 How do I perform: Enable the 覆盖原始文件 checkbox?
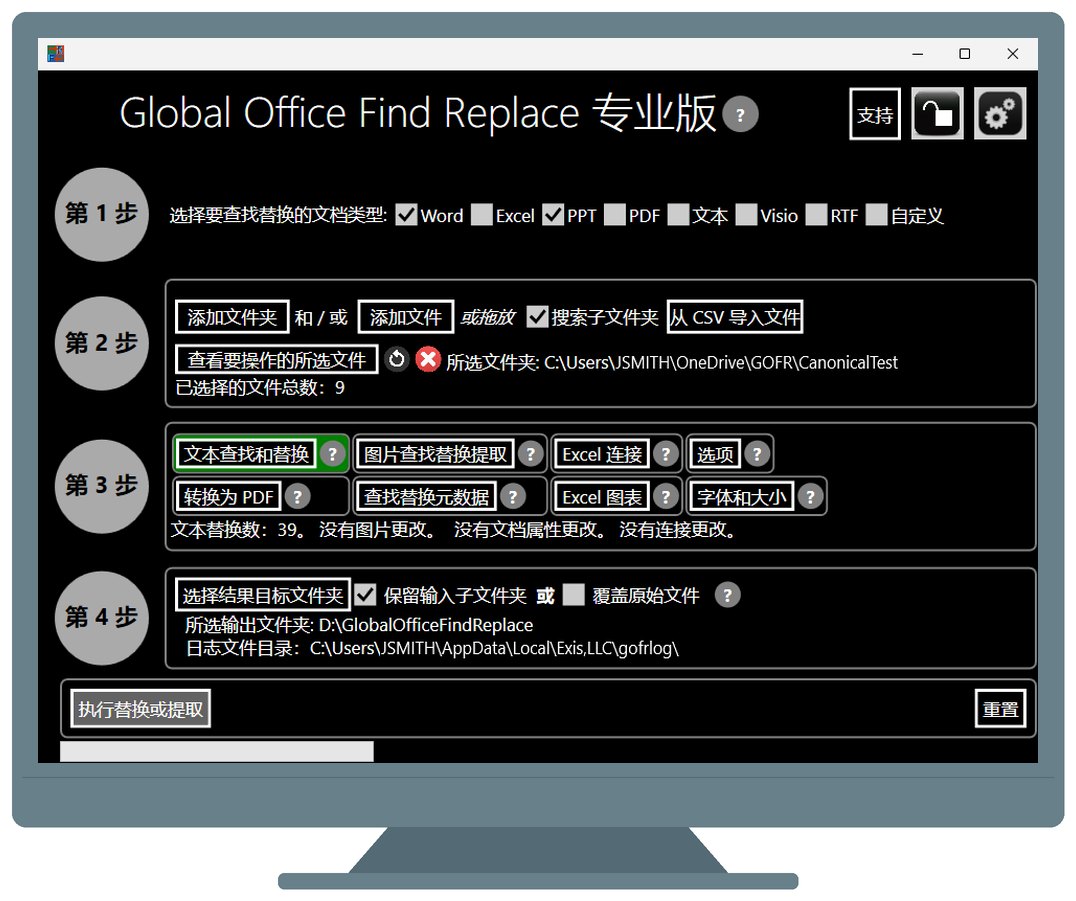pyautogui.click(x=574, y=595)
